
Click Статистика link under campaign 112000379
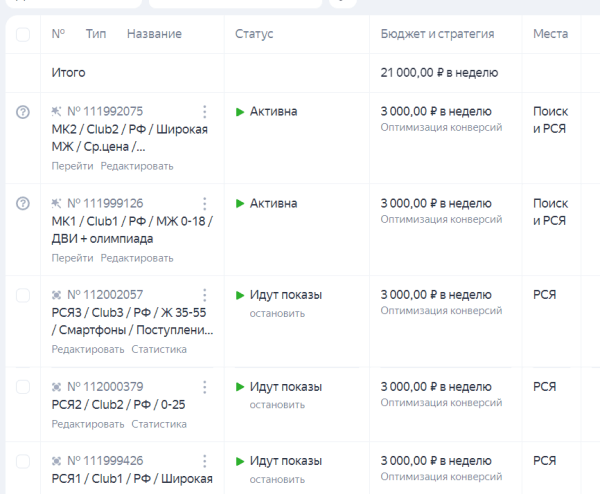pyautogui.click(x=159, y=424)
